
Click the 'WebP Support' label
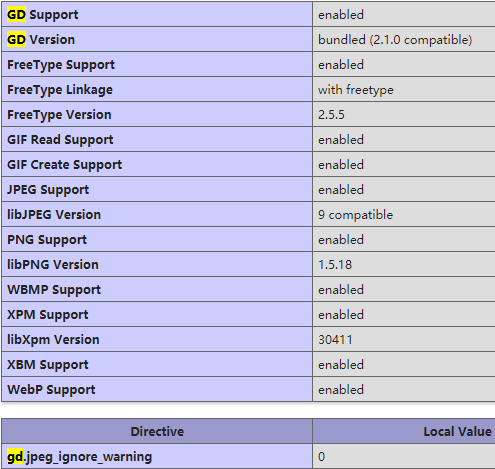tap(51, 390)
